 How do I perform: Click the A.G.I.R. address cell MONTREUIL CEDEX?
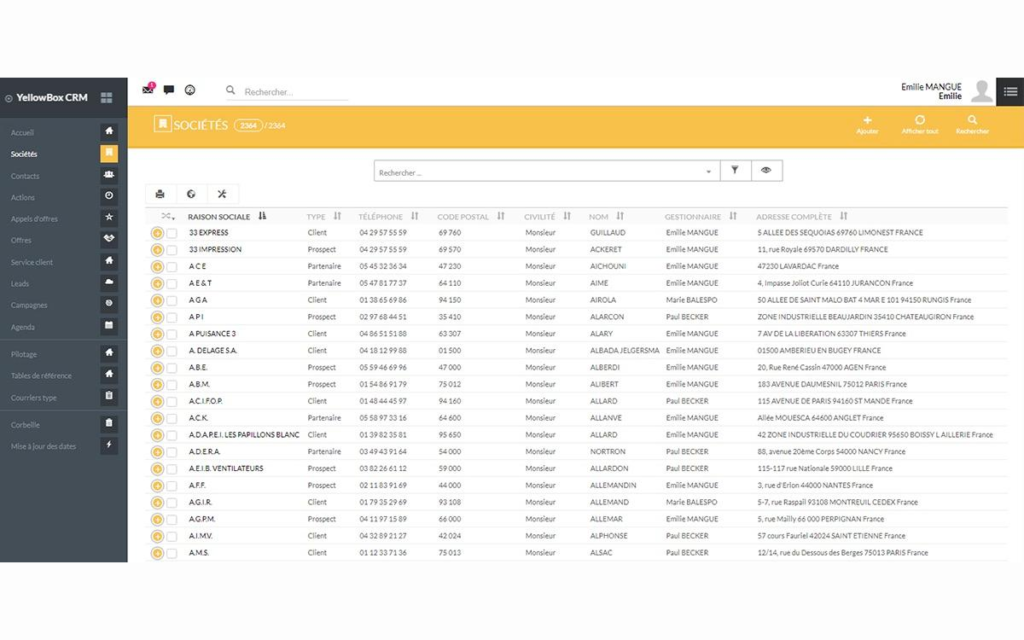[837, 503]
